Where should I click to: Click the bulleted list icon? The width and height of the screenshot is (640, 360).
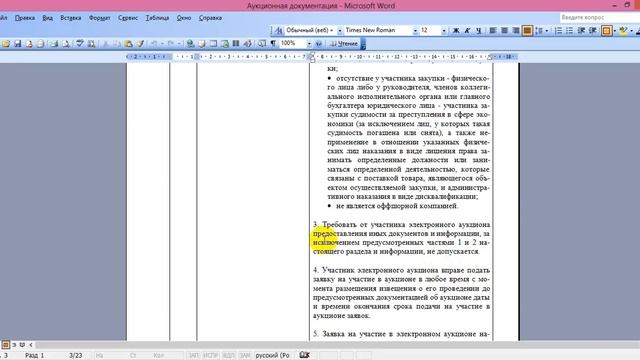point(570,31)
